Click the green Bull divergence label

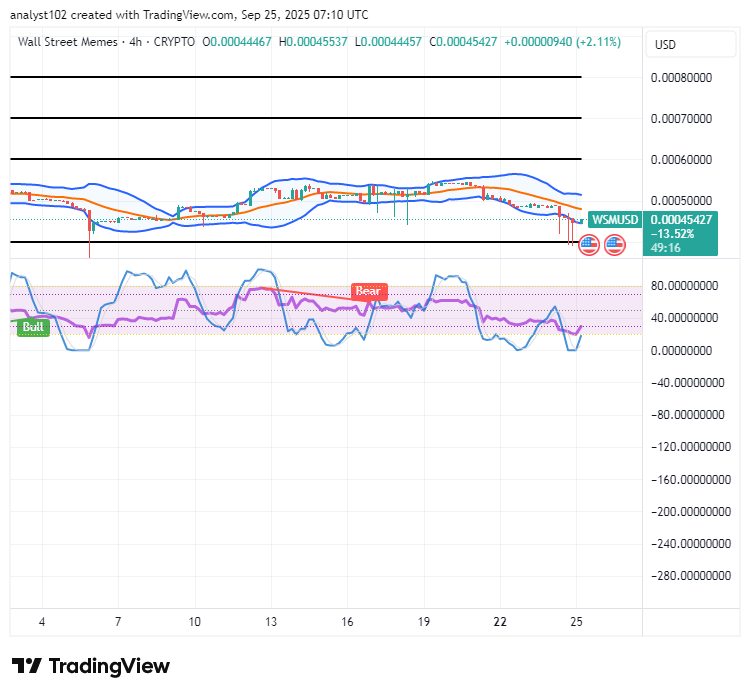point(33,327)
